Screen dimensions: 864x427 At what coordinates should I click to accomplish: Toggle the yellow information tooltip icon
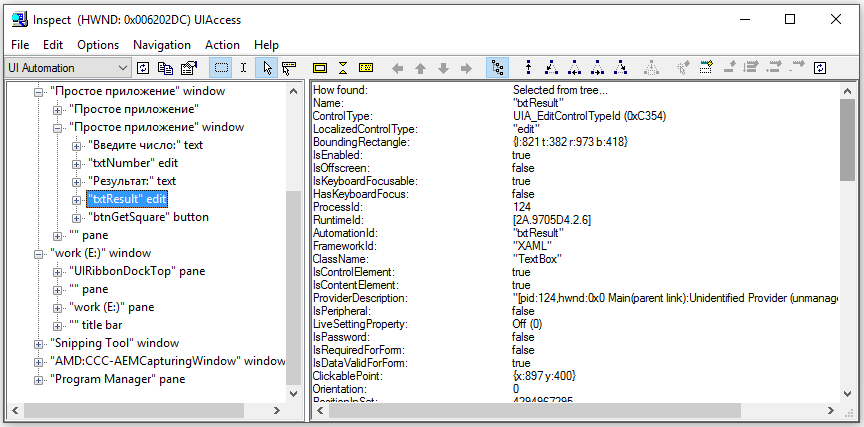click(x=366, y=68)
